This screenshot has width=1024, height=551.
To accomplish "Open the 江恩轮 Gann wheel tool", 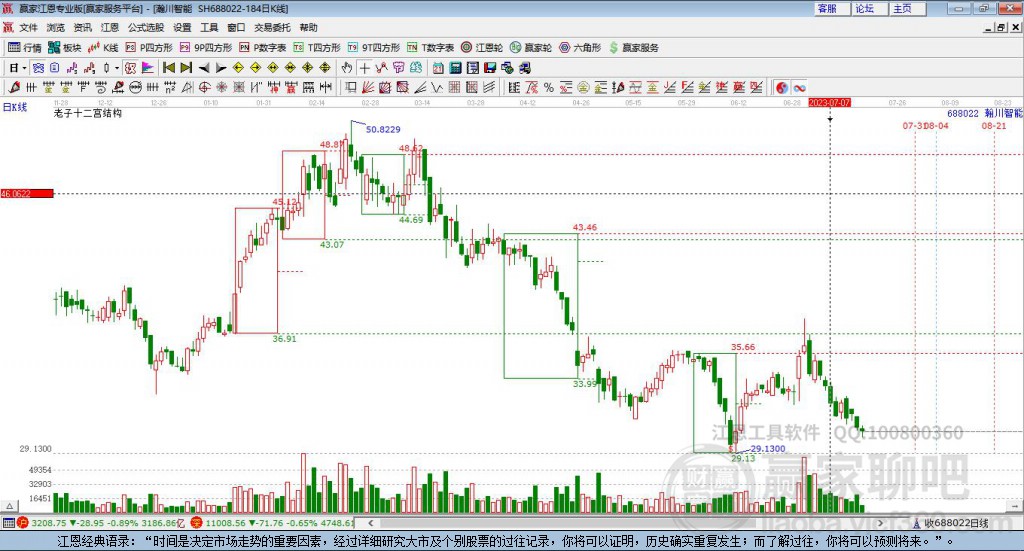I will 482,48.
